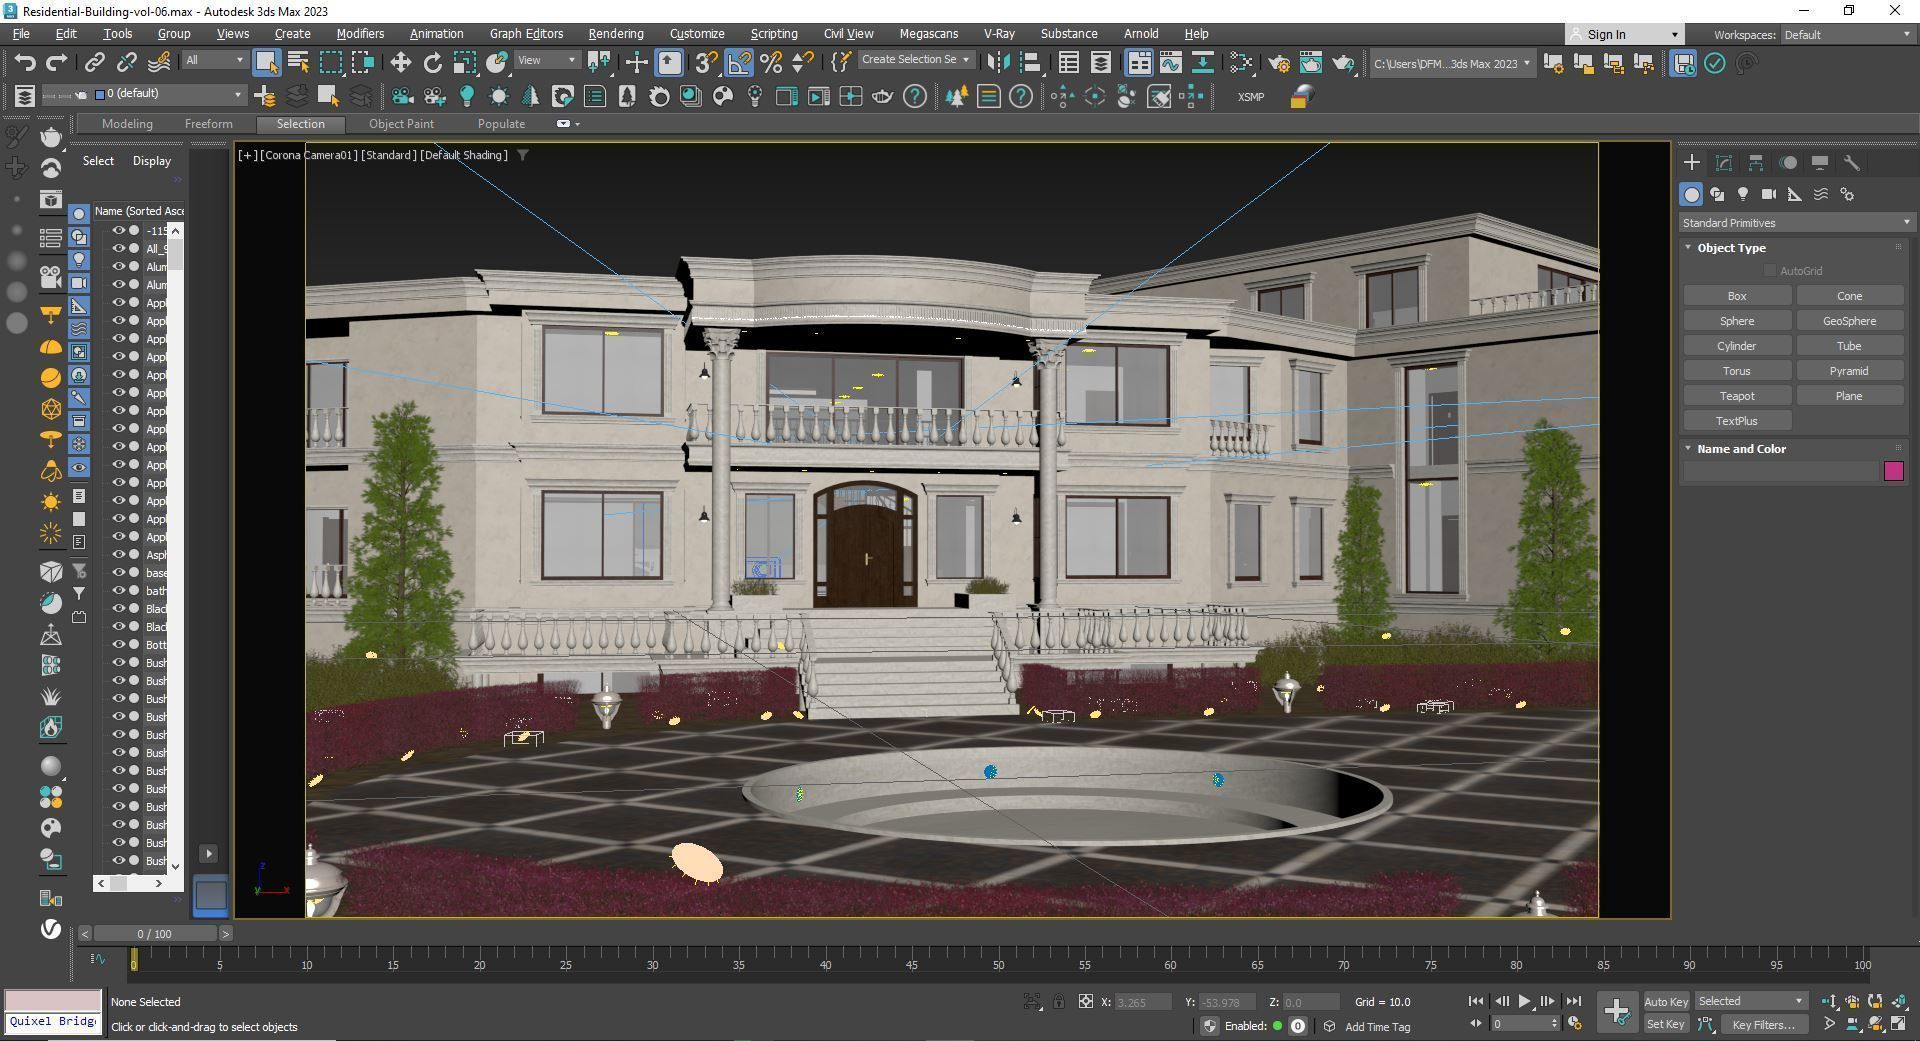Open the Modify panel tab
Screen dimensions: 1920x1041
tap(1723, 163)
